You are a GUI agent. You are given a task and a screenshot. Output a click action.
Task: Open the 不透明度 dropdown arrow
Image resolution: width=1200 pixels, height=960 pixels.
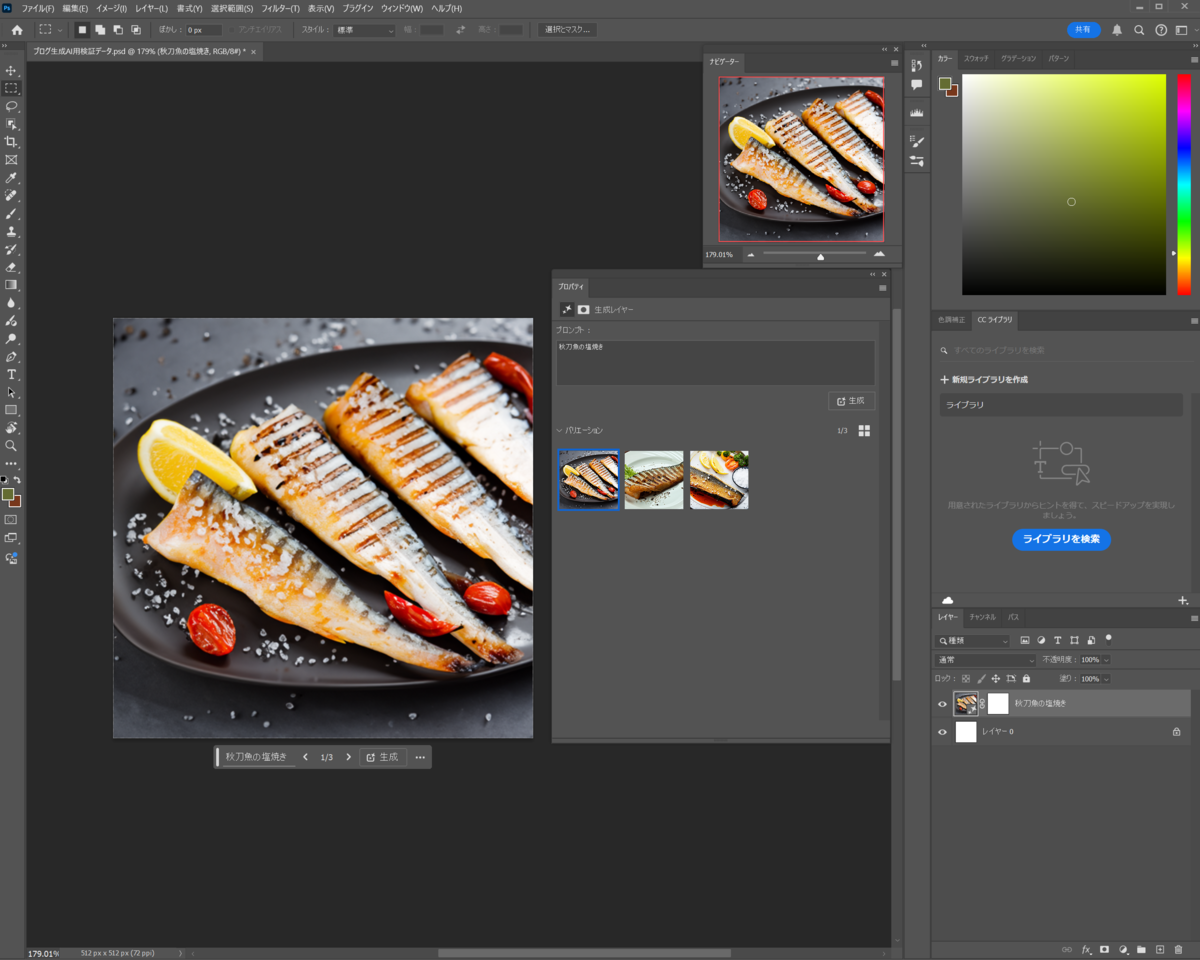coord(1106,660)
